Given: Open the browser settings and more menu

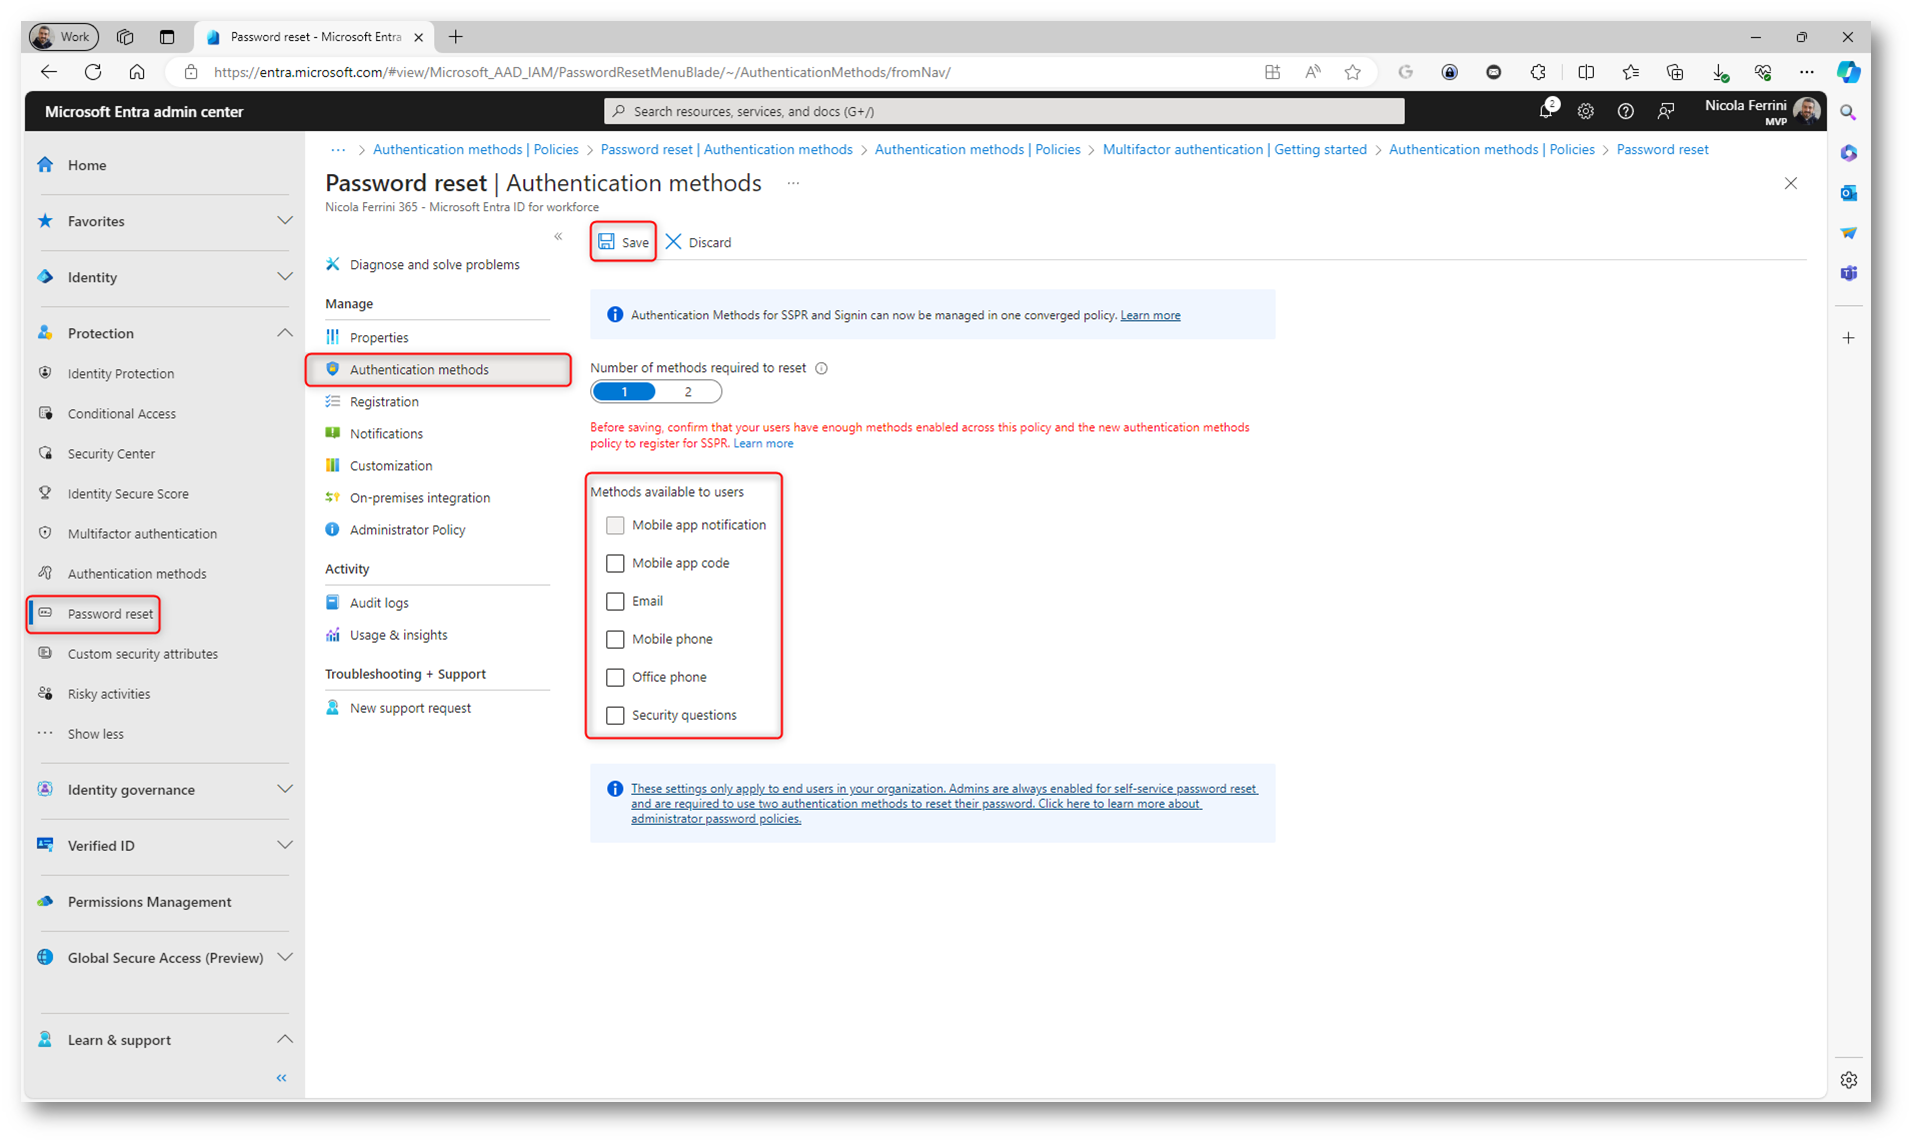Looking at the screenshot, I should point(1806,72).
